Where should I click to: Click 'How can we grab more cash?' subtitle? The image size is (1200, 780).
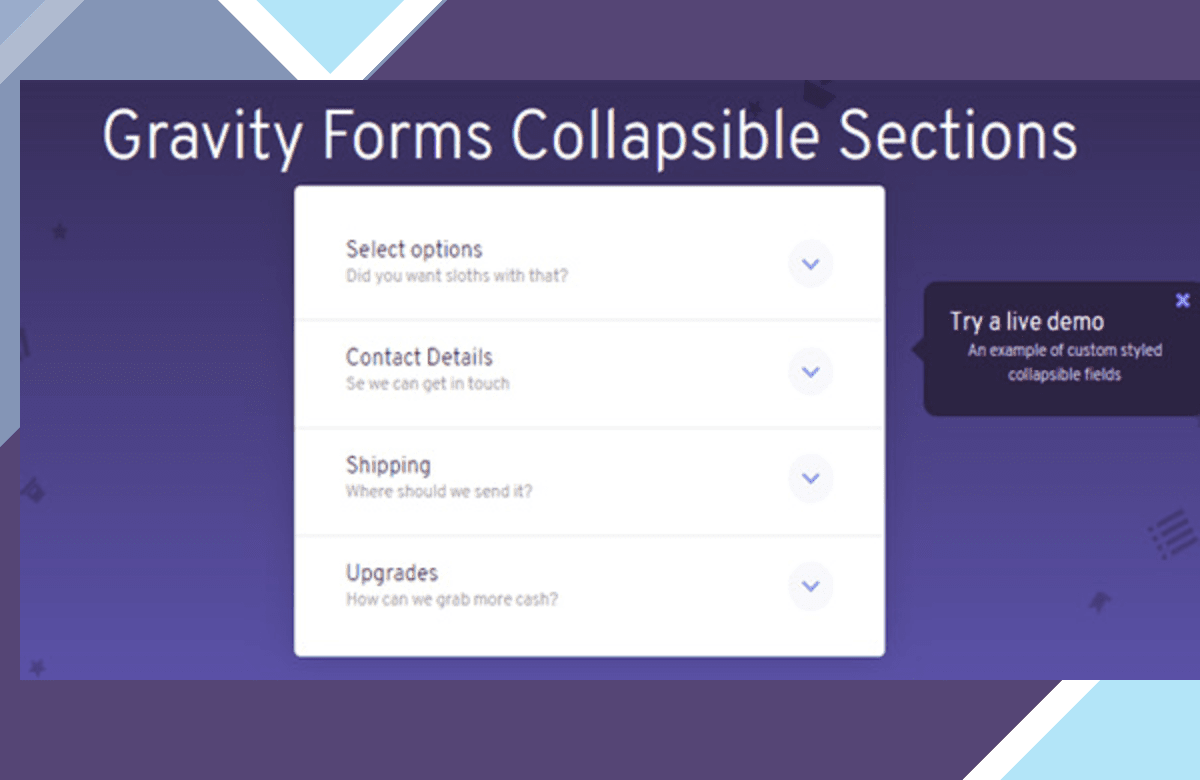[x=452, y=600]
